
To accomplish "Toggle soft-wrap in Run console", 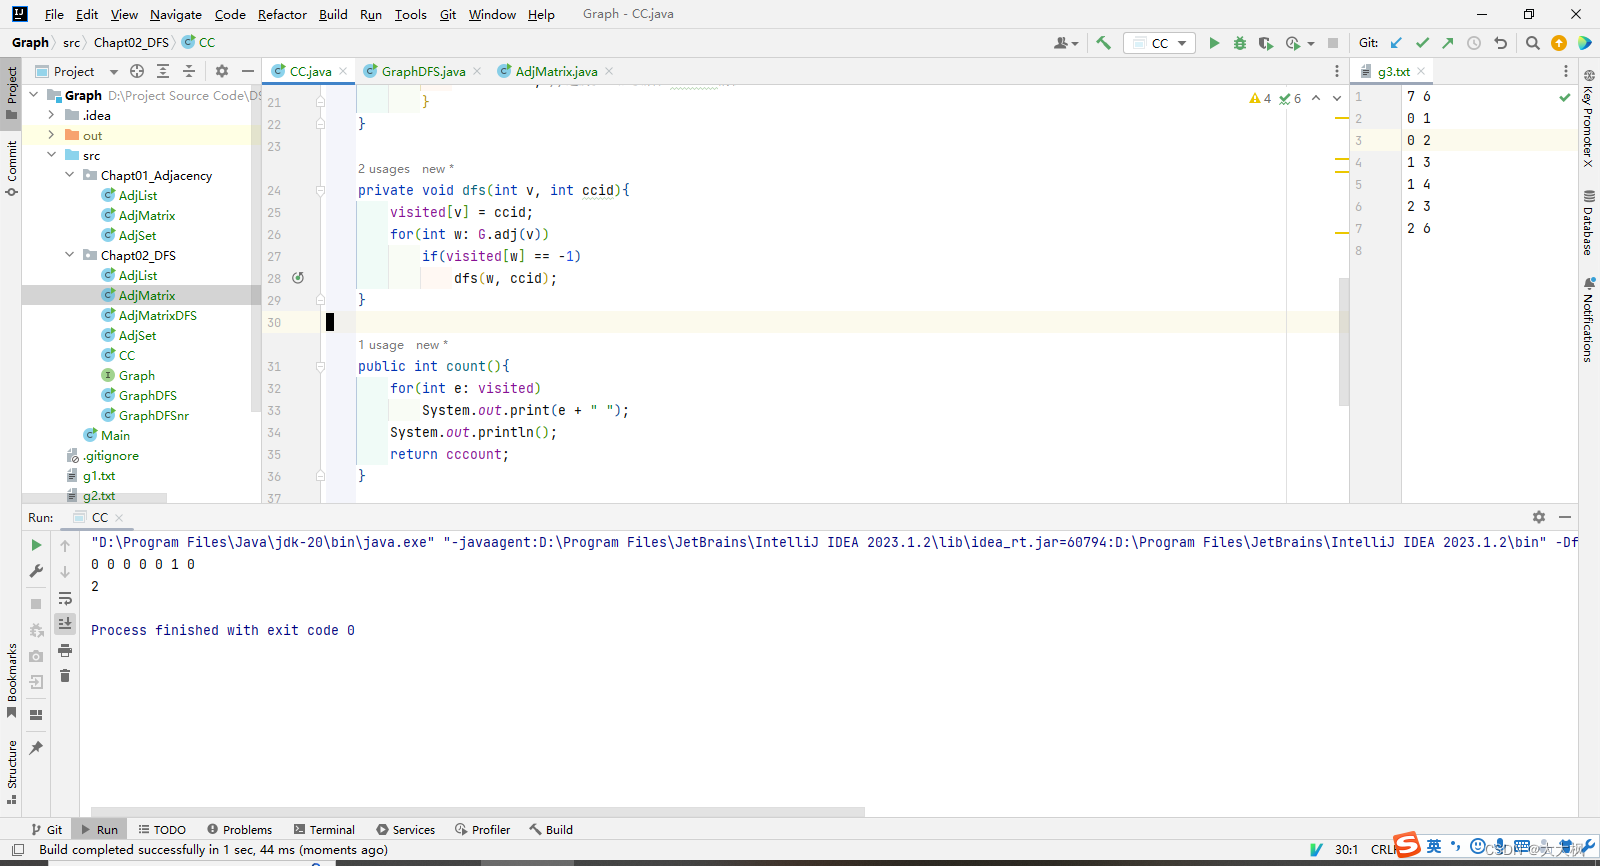I will 65,598.
